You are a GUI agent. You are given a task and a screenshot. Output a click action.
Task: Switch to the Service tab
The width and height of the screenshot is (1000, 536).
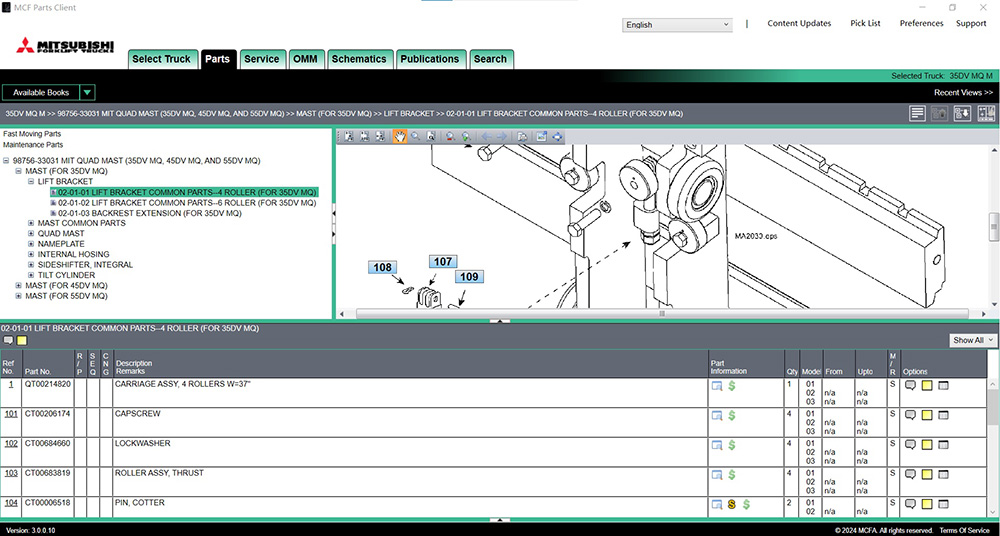(x=262, y=59)
